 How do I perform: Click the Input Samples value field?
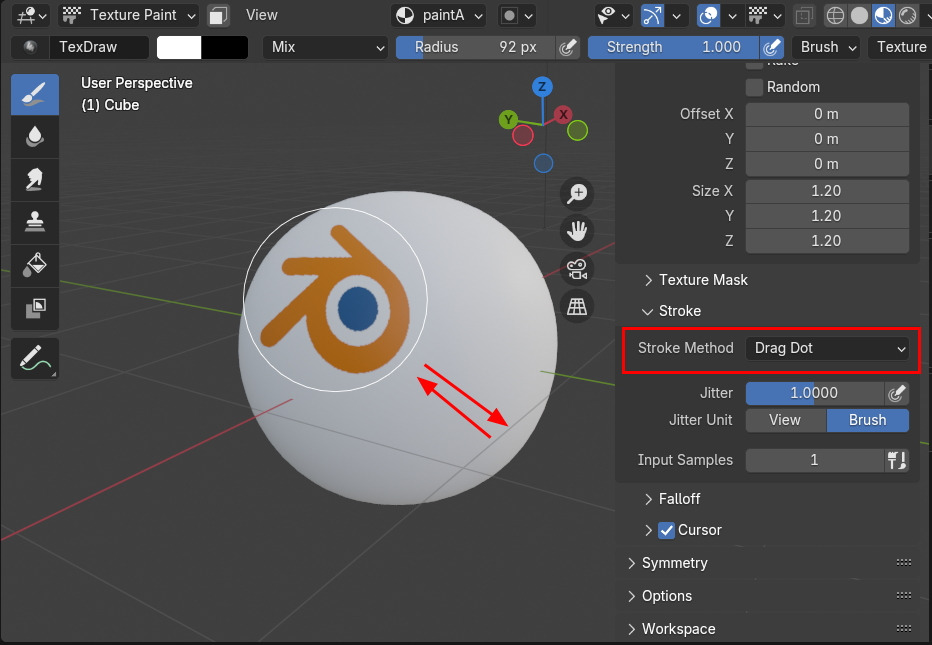pyautogui.click(x=814, y=460)
